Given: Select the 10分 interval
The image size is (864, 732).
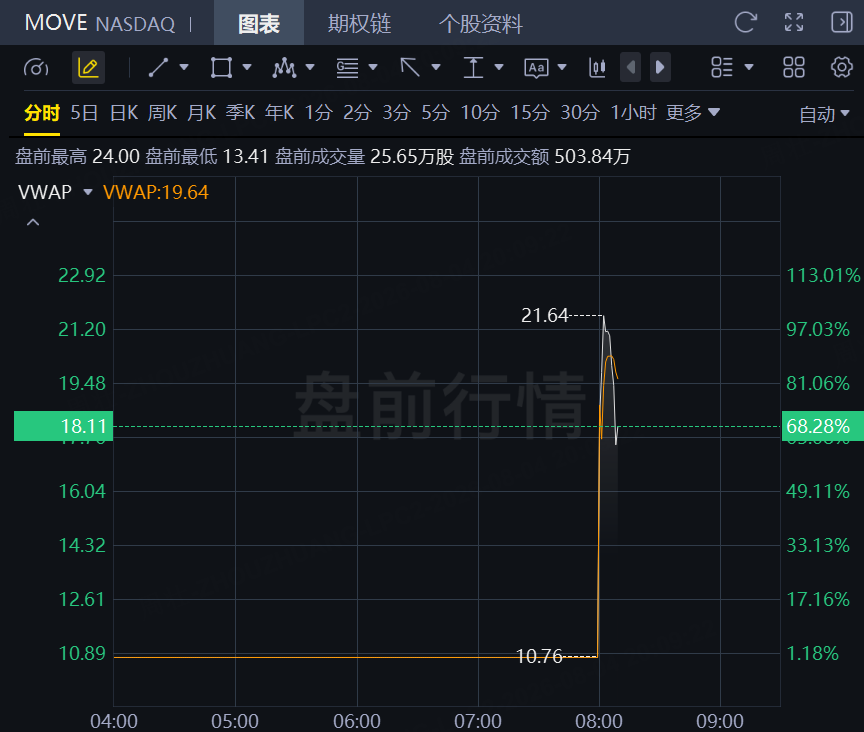Looking at the screenshot, I should pyautogui.click(x=480, y=113).
